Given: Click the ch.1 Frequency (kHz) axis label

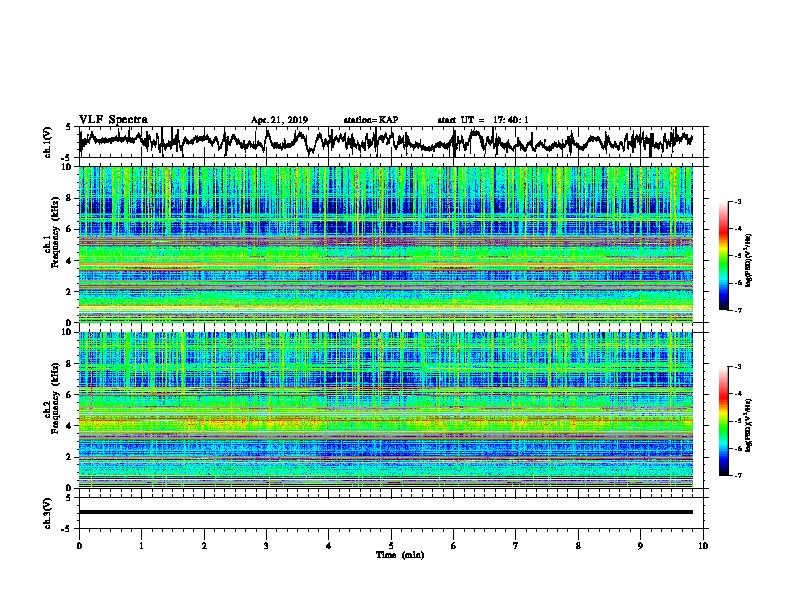Looking at the screenshot, I should (52, 244).
